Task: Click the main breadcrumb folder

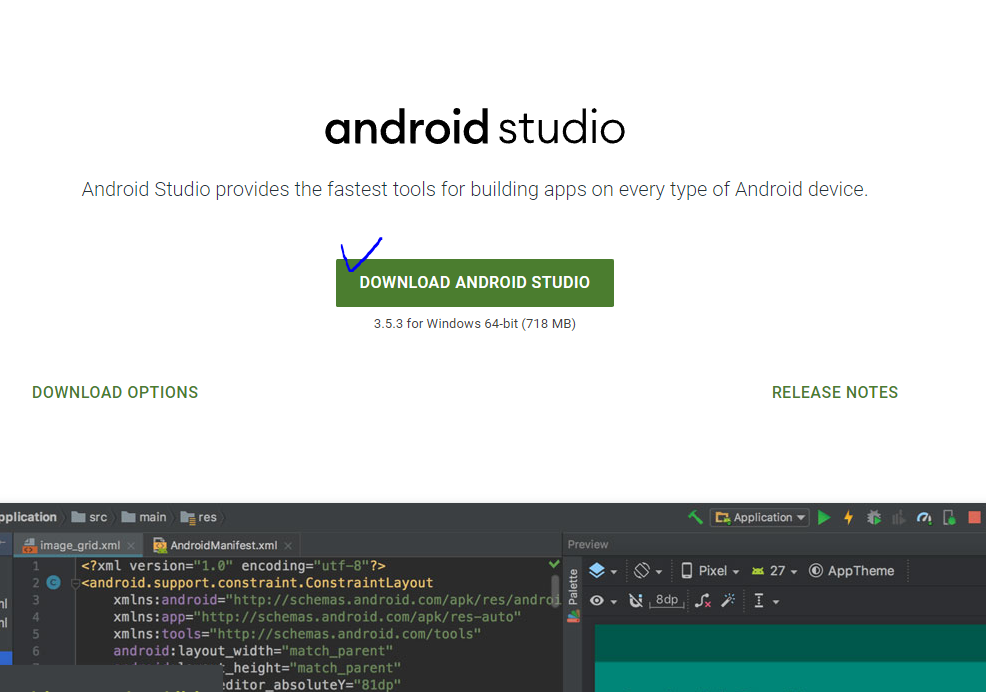Action: pos(144,517)
